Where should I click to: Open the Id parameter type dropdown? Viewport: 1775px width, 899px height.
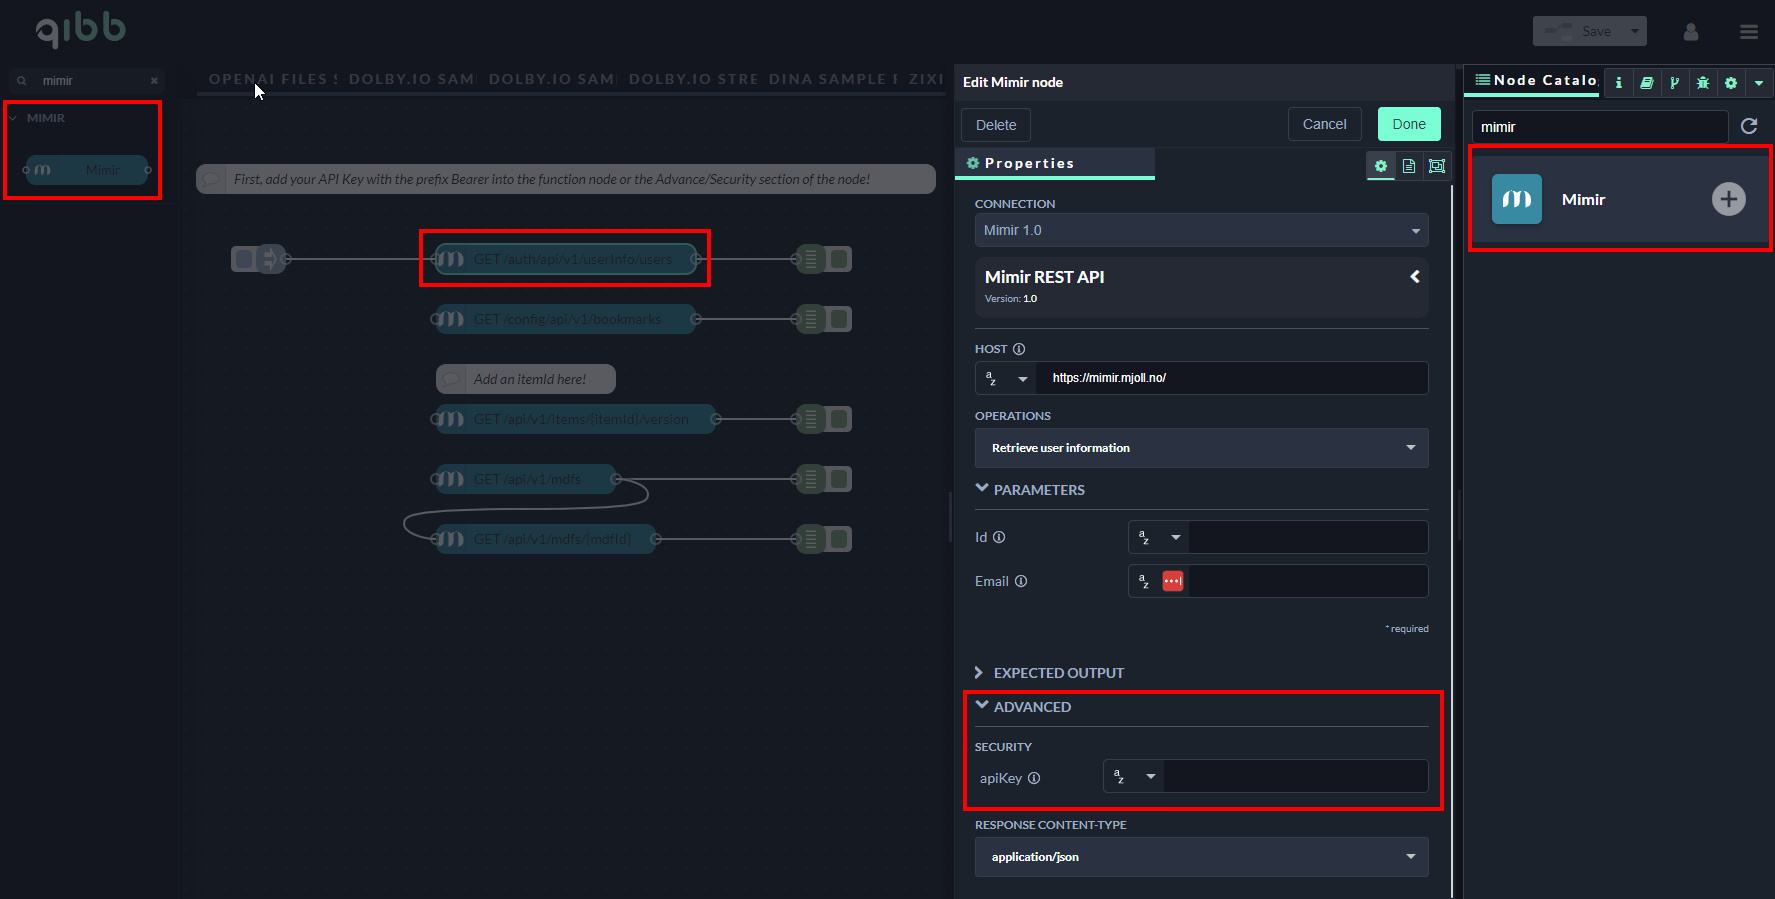coord(1159,537)
